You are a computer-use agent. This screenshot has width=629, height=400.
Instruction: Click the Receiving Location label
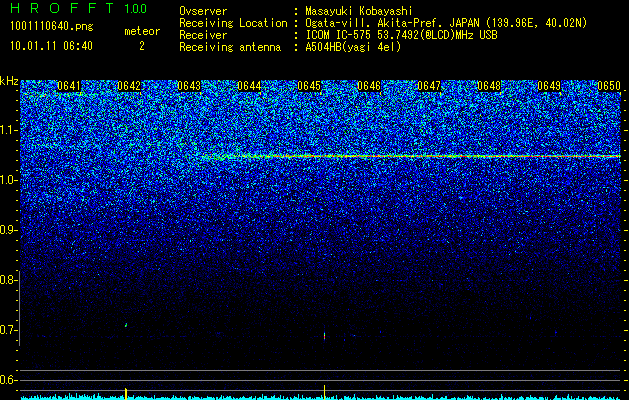coord(233,23)
